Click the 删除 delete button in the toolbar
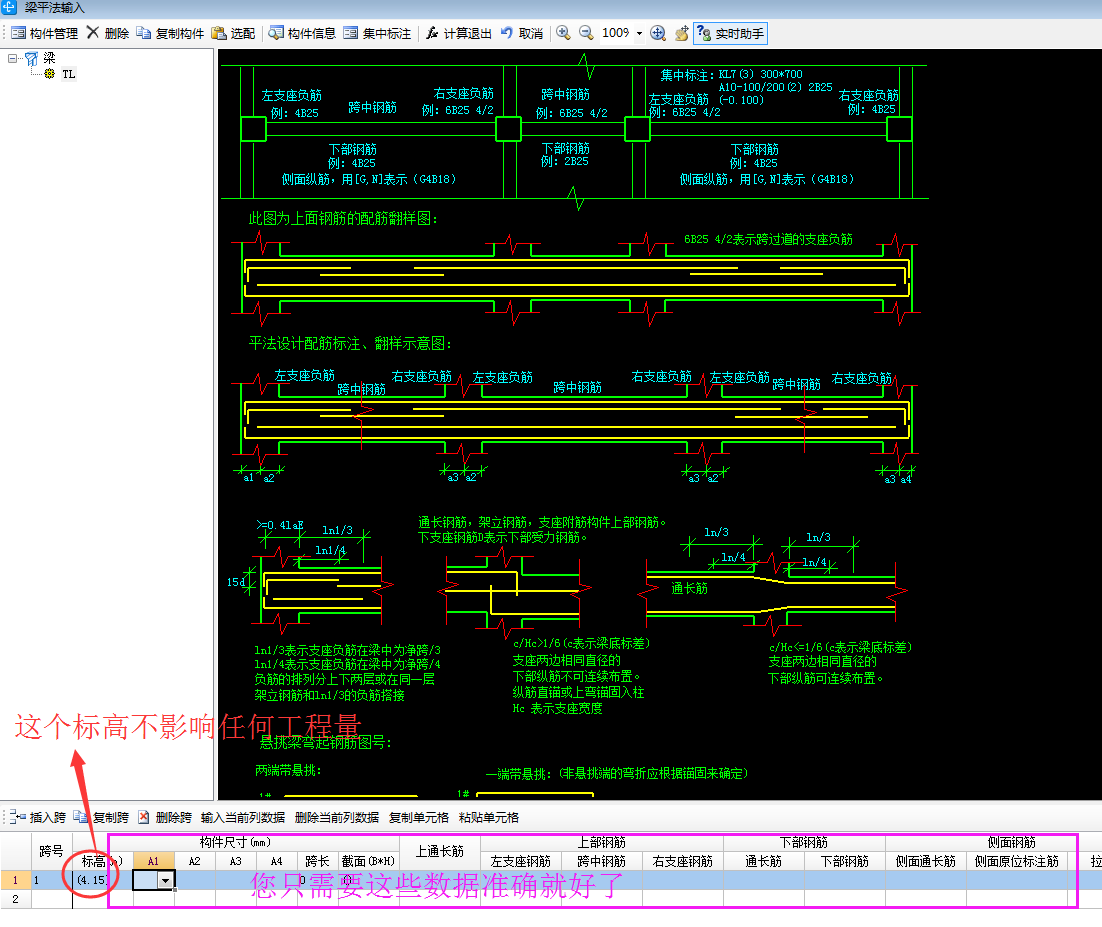1102x927 pixels. [108, 33]
